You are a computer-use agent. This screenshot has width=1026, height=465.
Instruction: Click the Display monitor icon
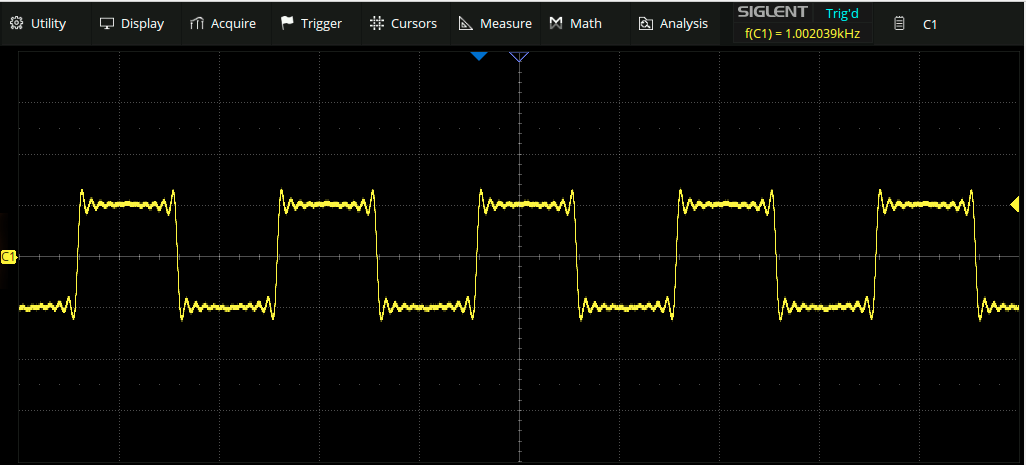tap(107, 23)
